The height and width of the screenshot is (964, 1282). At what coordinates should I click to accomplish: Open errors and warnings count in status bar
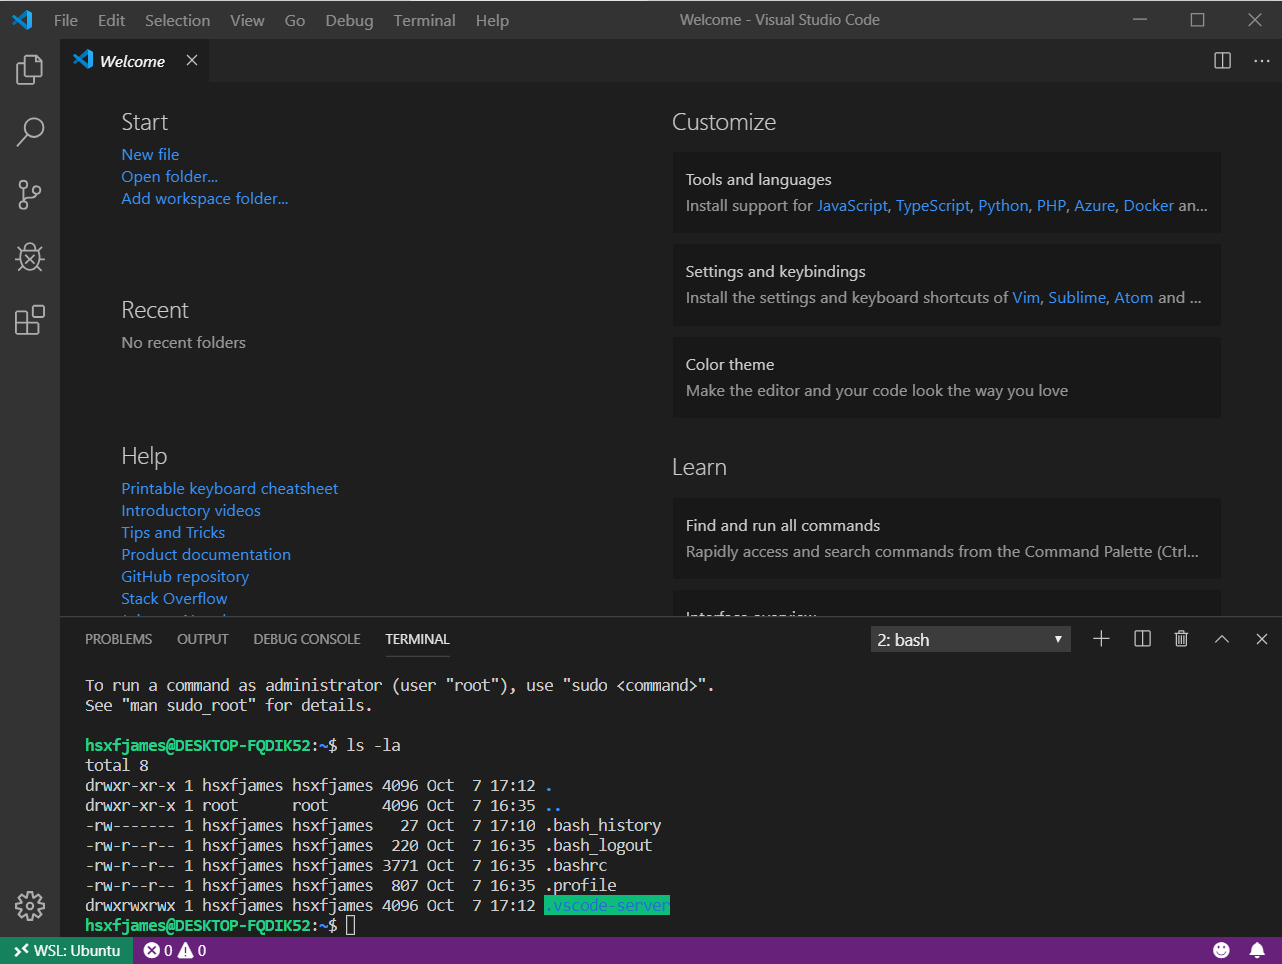pos(175,950)
